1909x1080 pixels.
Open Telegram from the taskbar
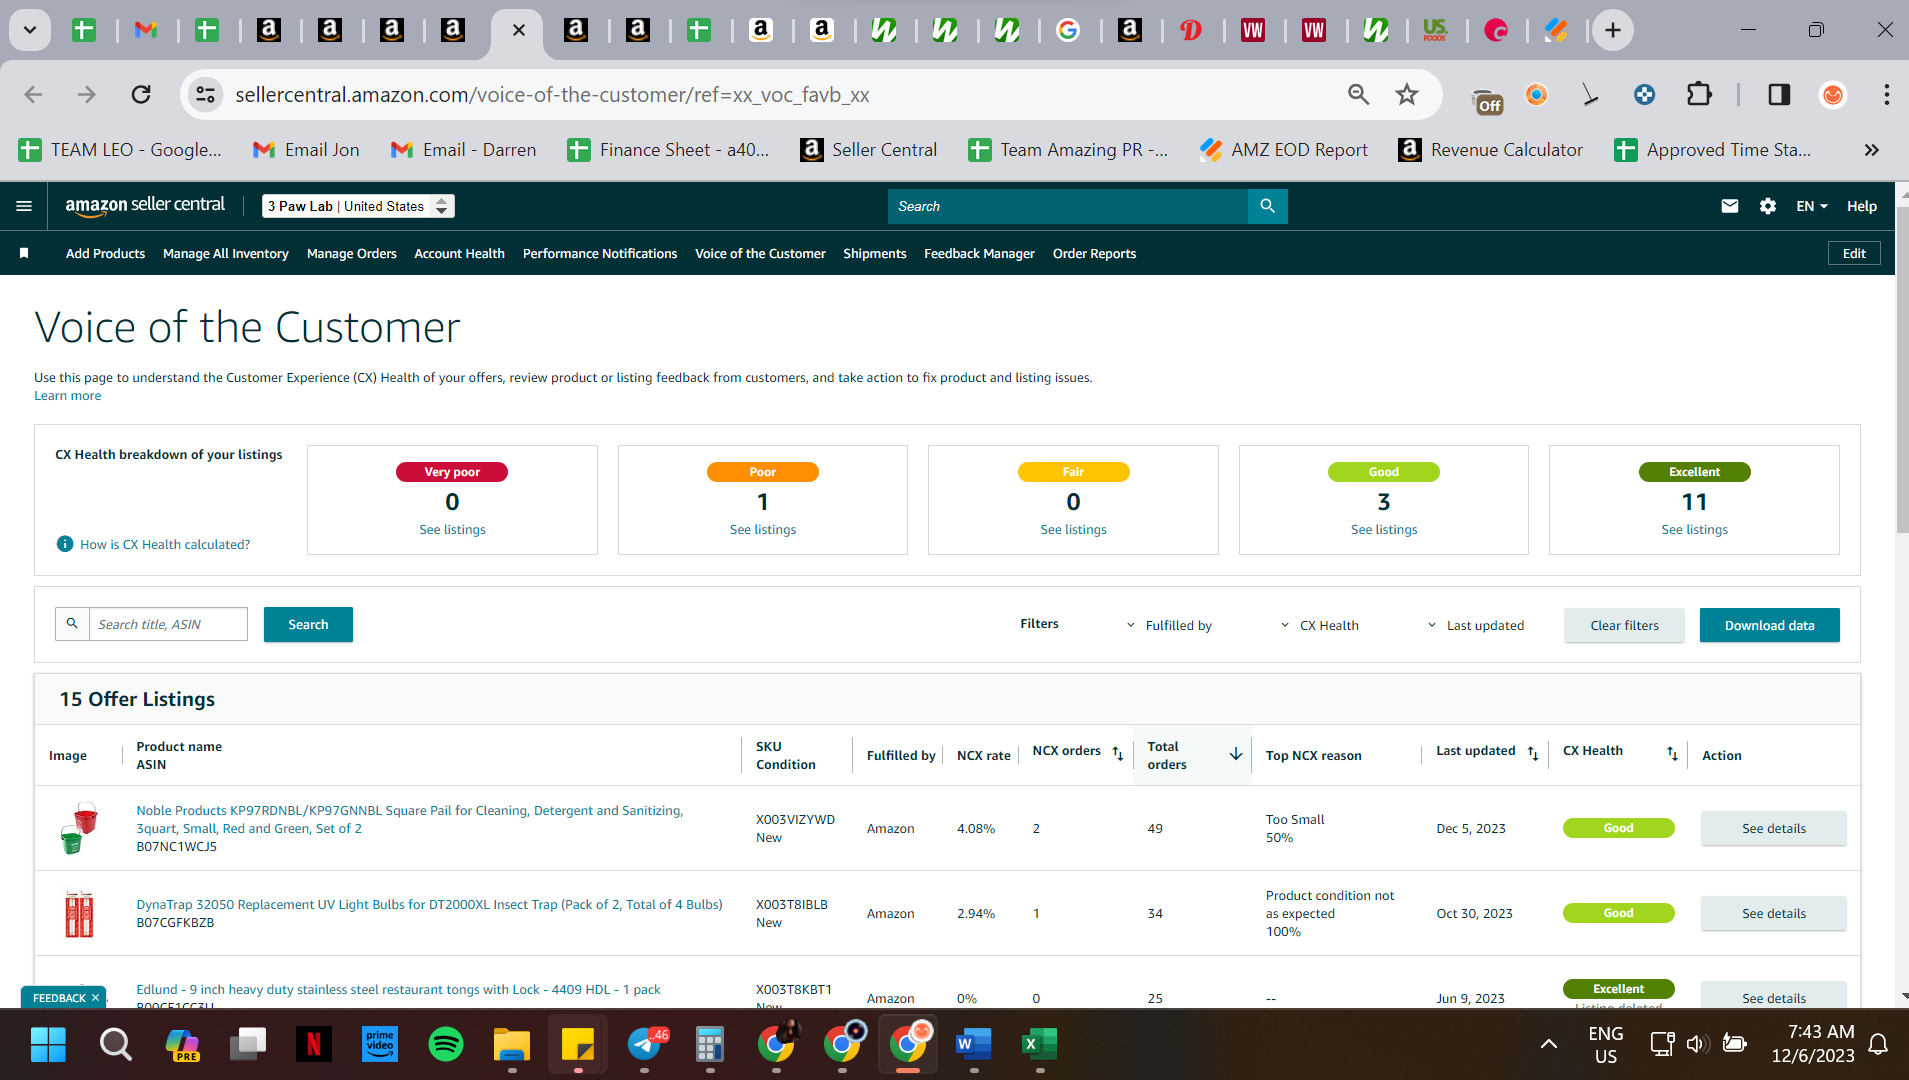(644, 1044)
